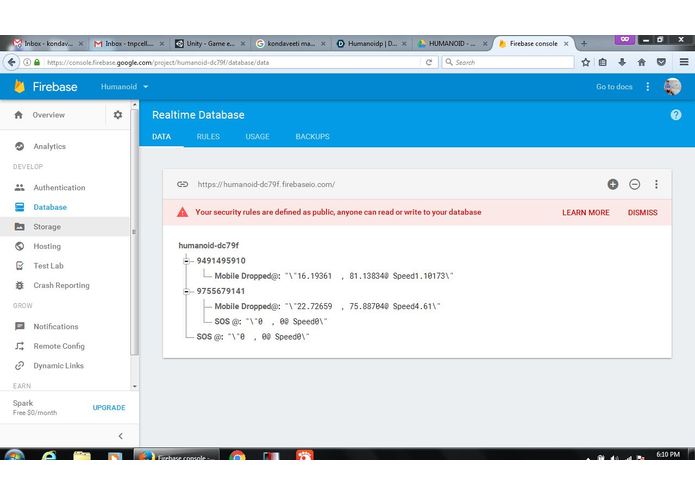Open Test Lab section

click(48, 265)
